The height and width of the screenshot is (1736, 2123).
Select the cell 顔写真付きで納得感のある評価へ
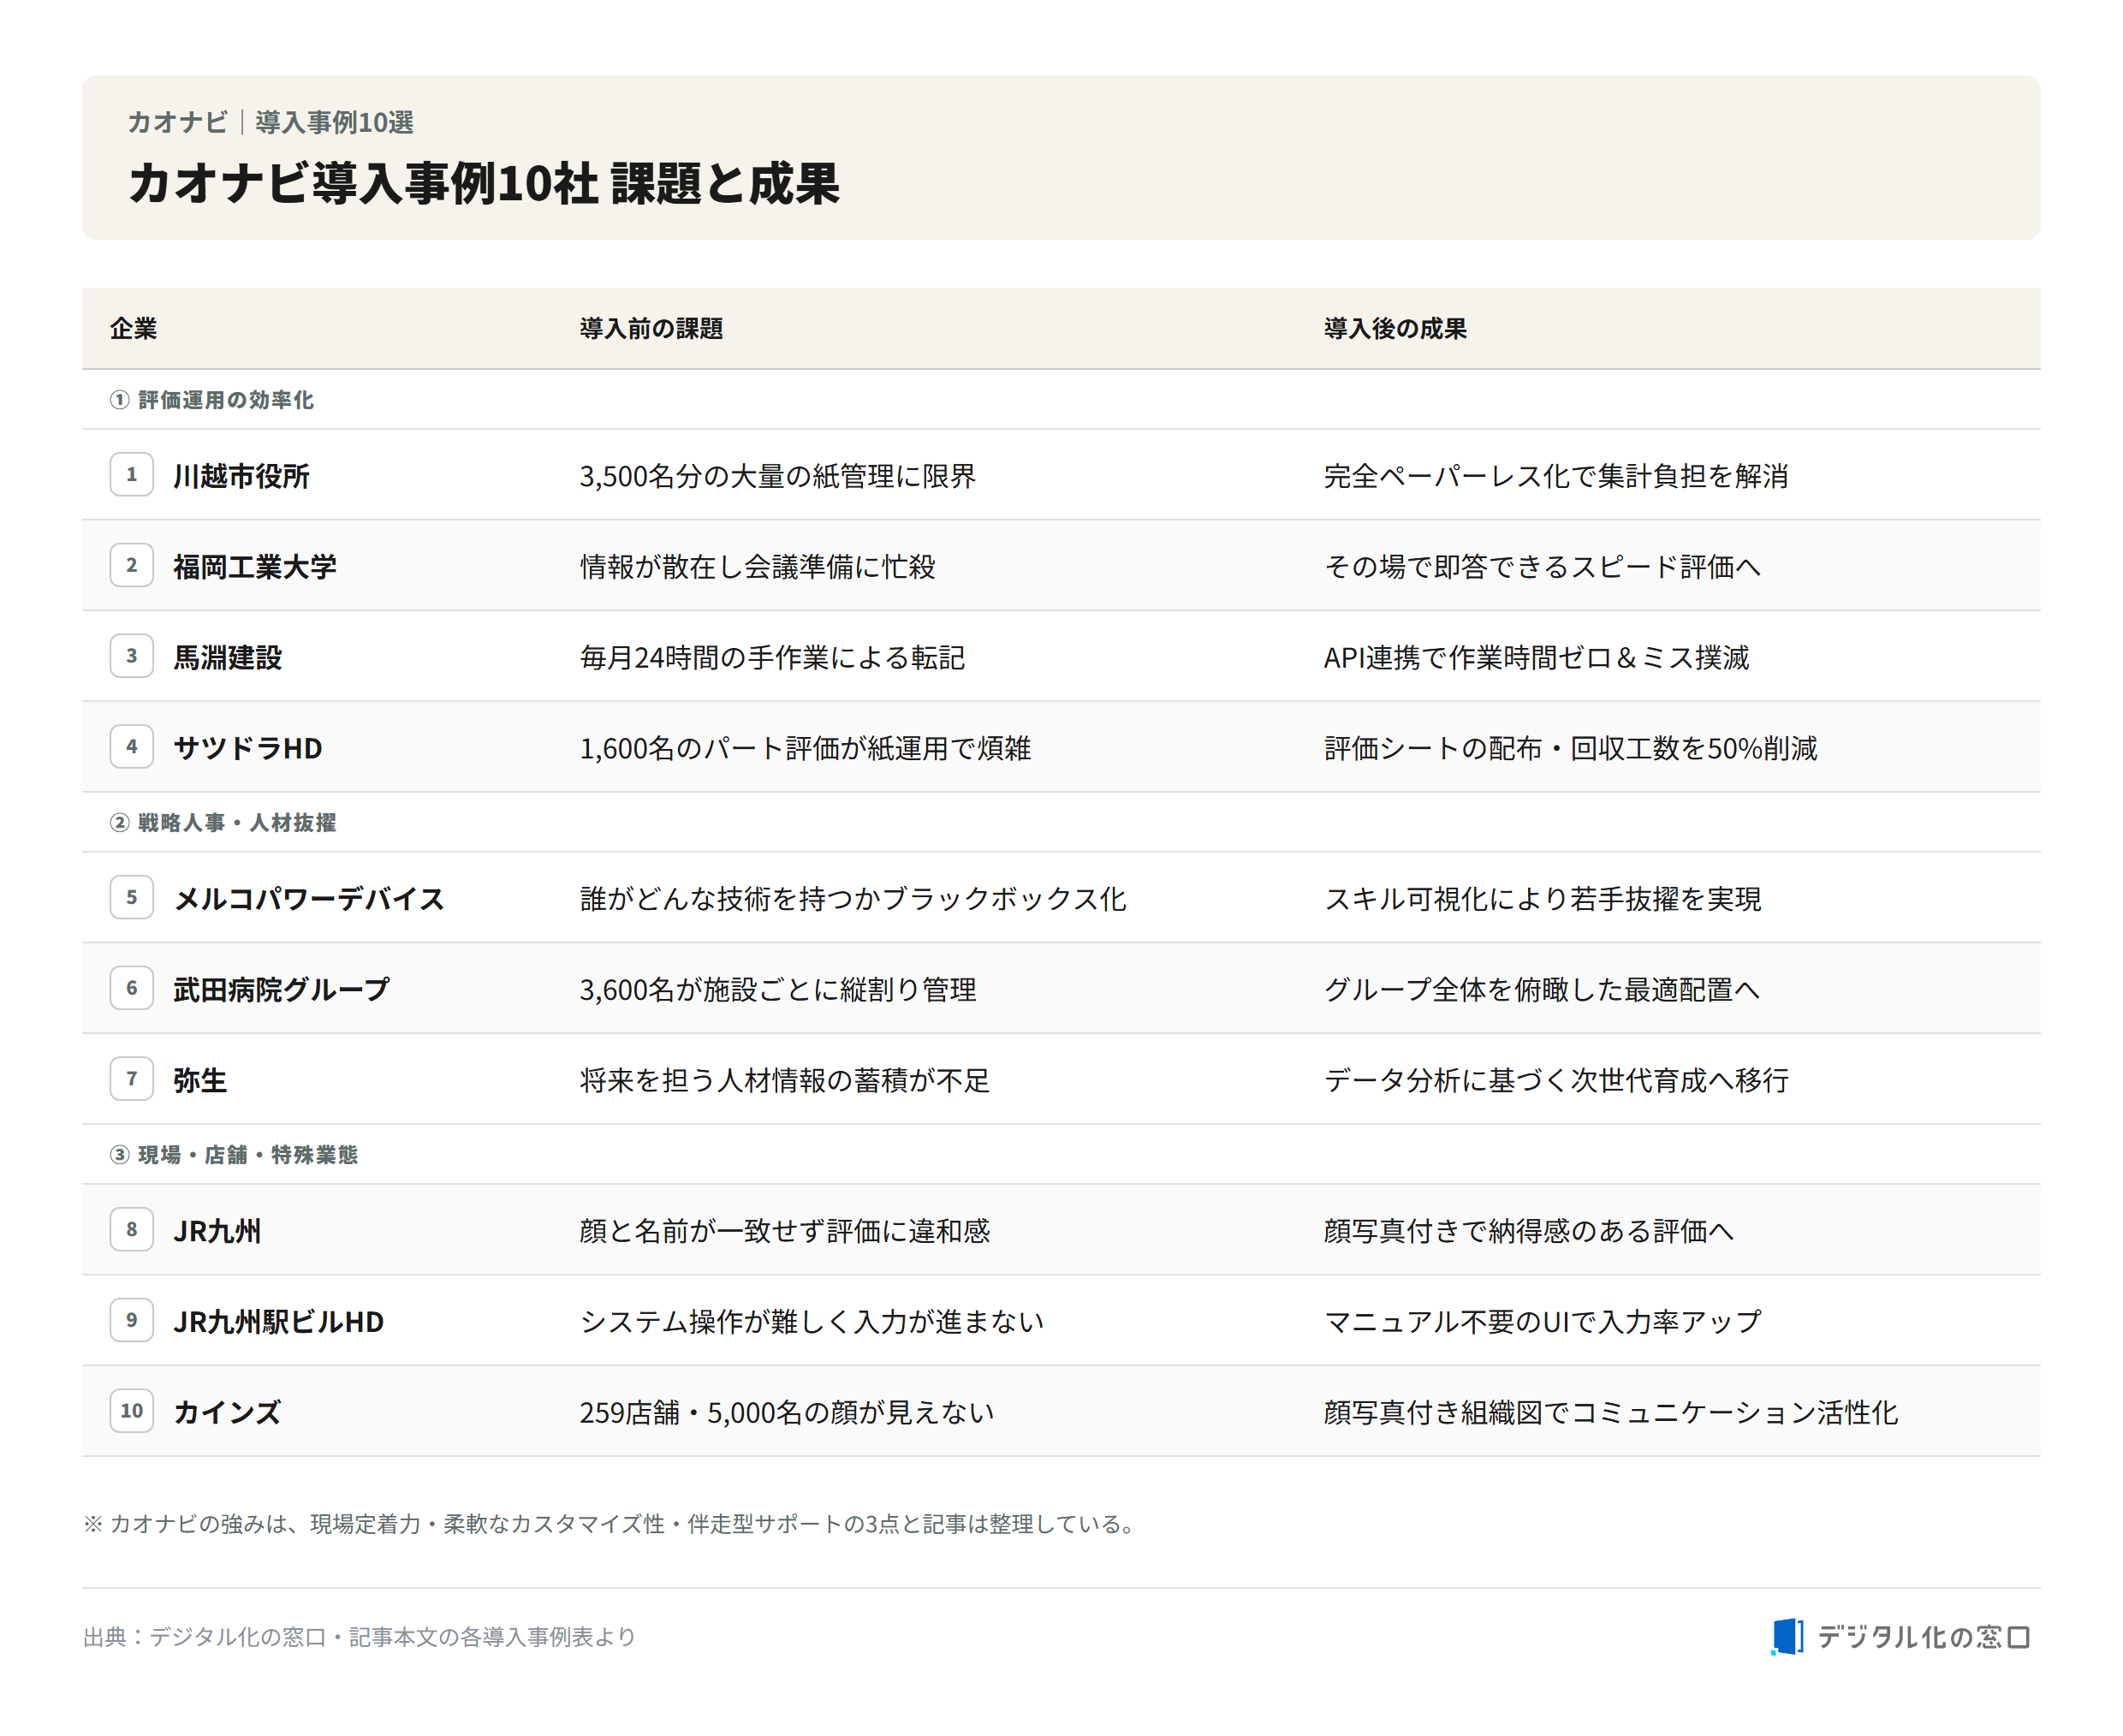click(1529, 1231)
